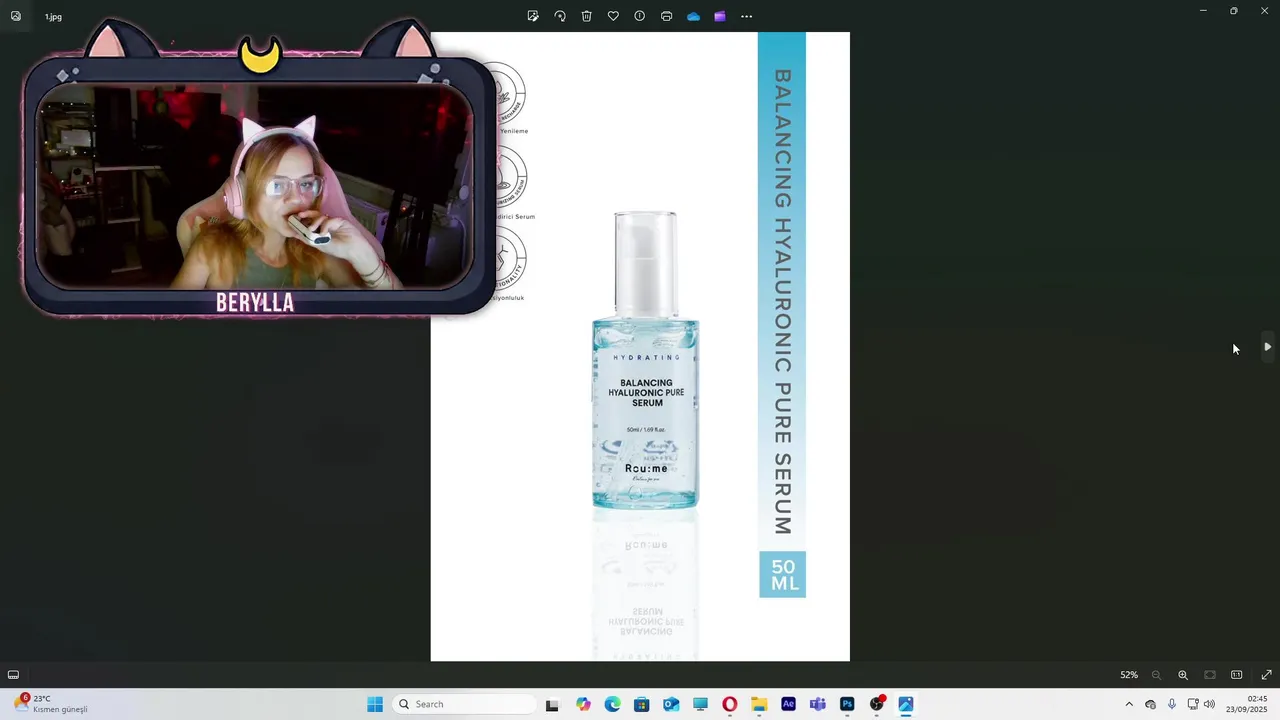
Task: Show the image at actual size 1:1
Action: 1237,675
